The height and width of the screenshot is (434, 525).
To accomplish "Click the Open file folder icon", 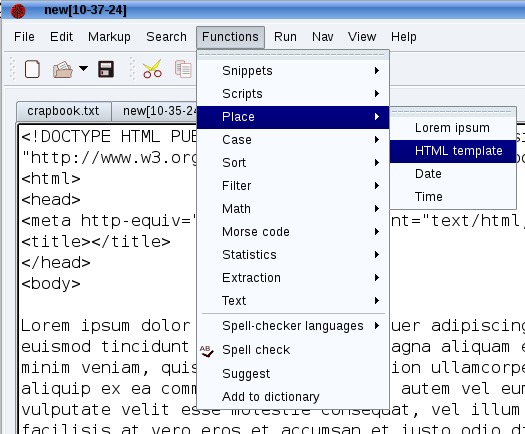I will point(63,69).
